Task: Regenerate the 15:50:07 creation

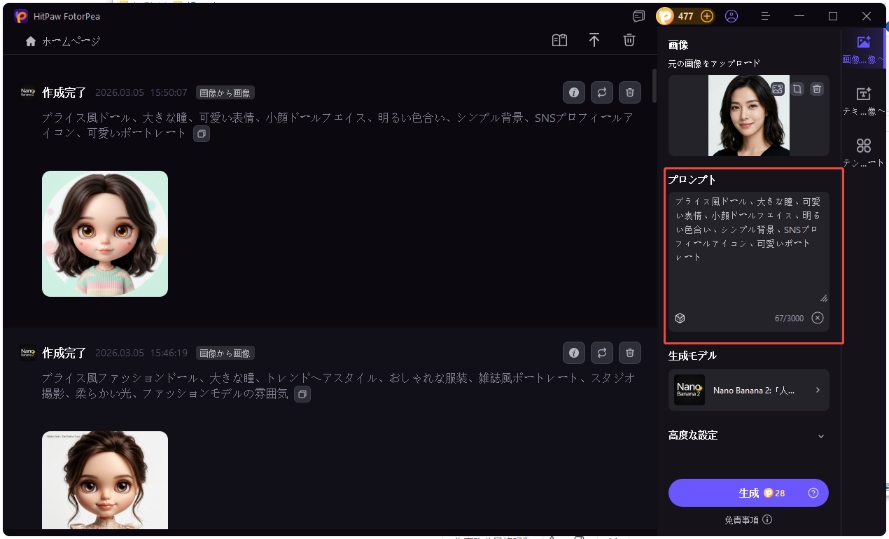Action: click(602, 92)
